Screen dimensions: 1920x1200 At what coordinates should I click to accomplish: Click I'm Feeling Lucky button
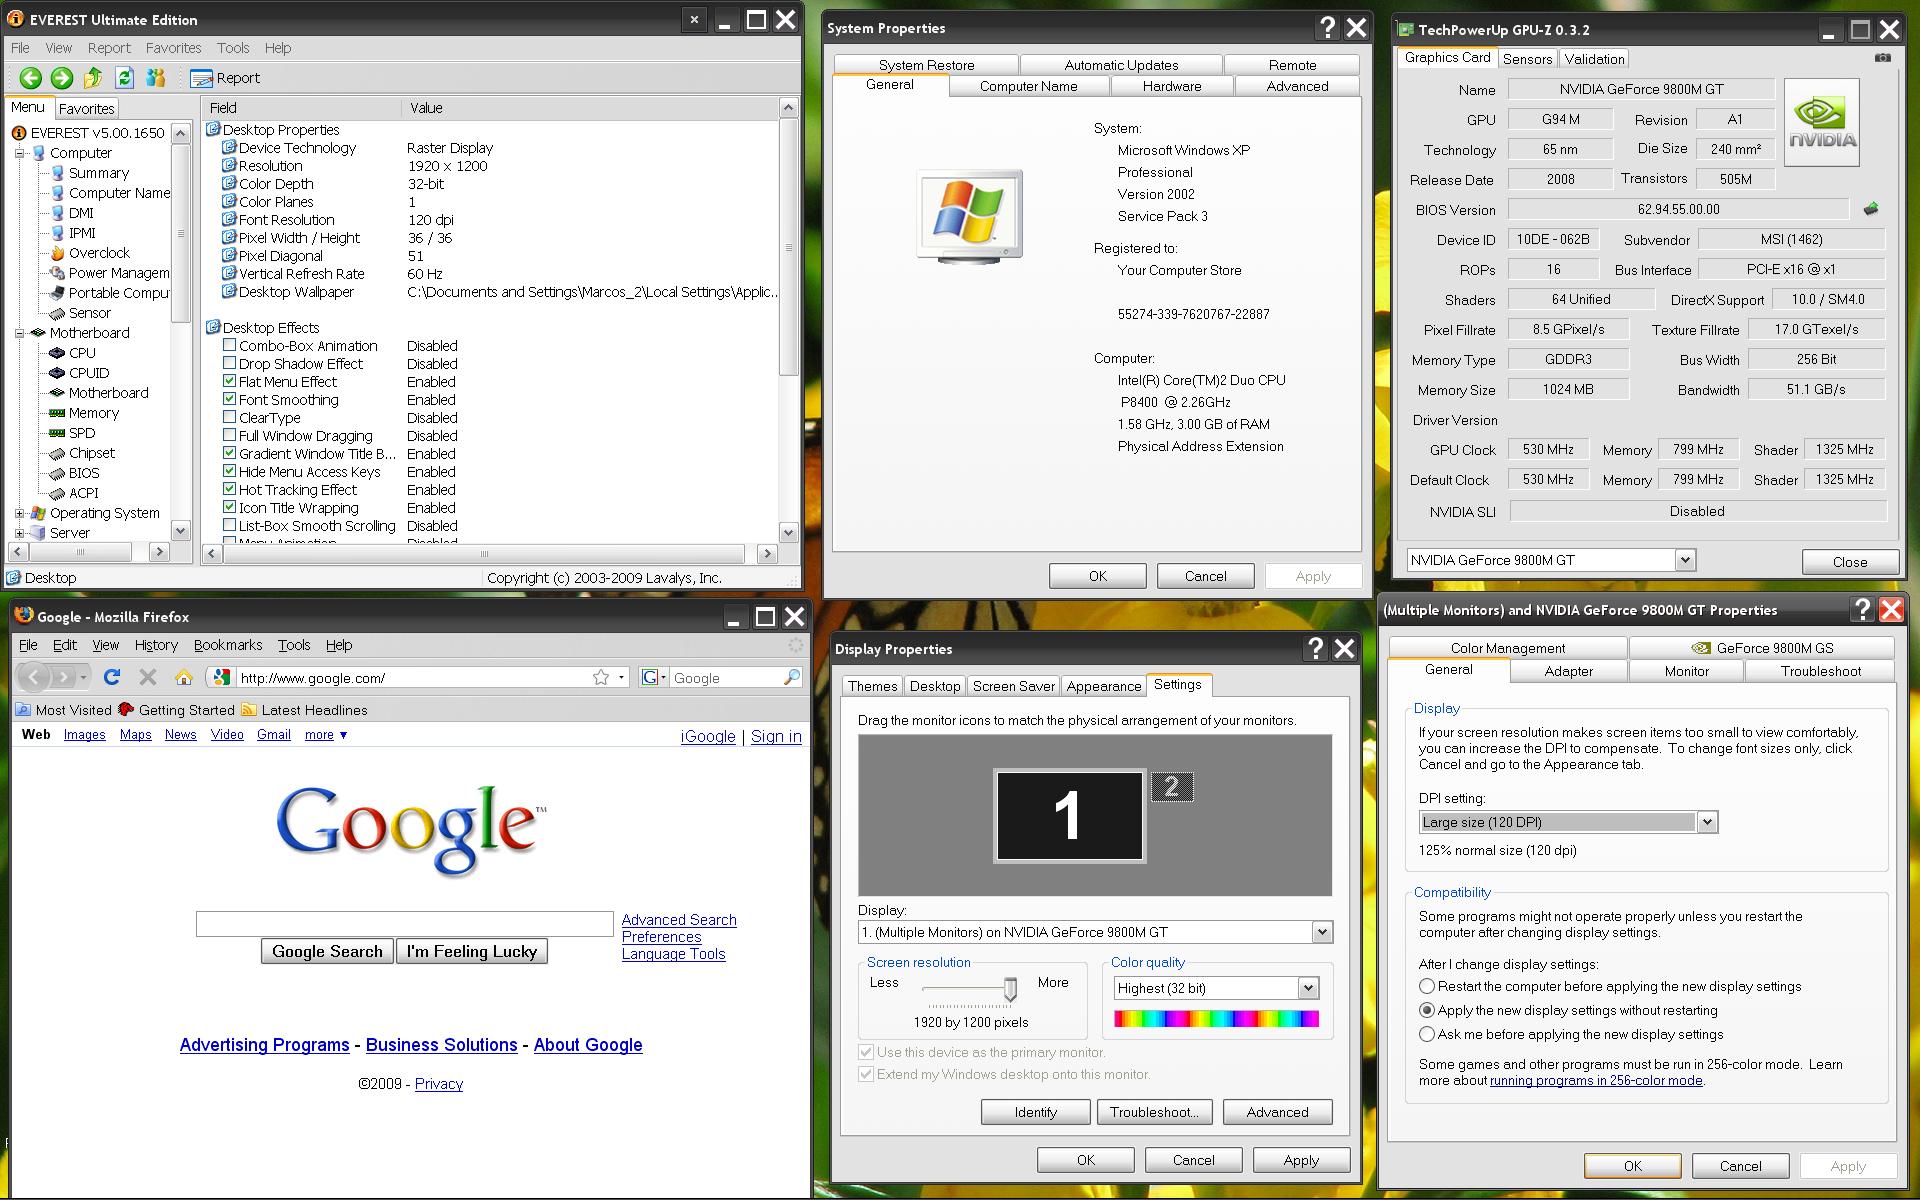pos(472,951)
